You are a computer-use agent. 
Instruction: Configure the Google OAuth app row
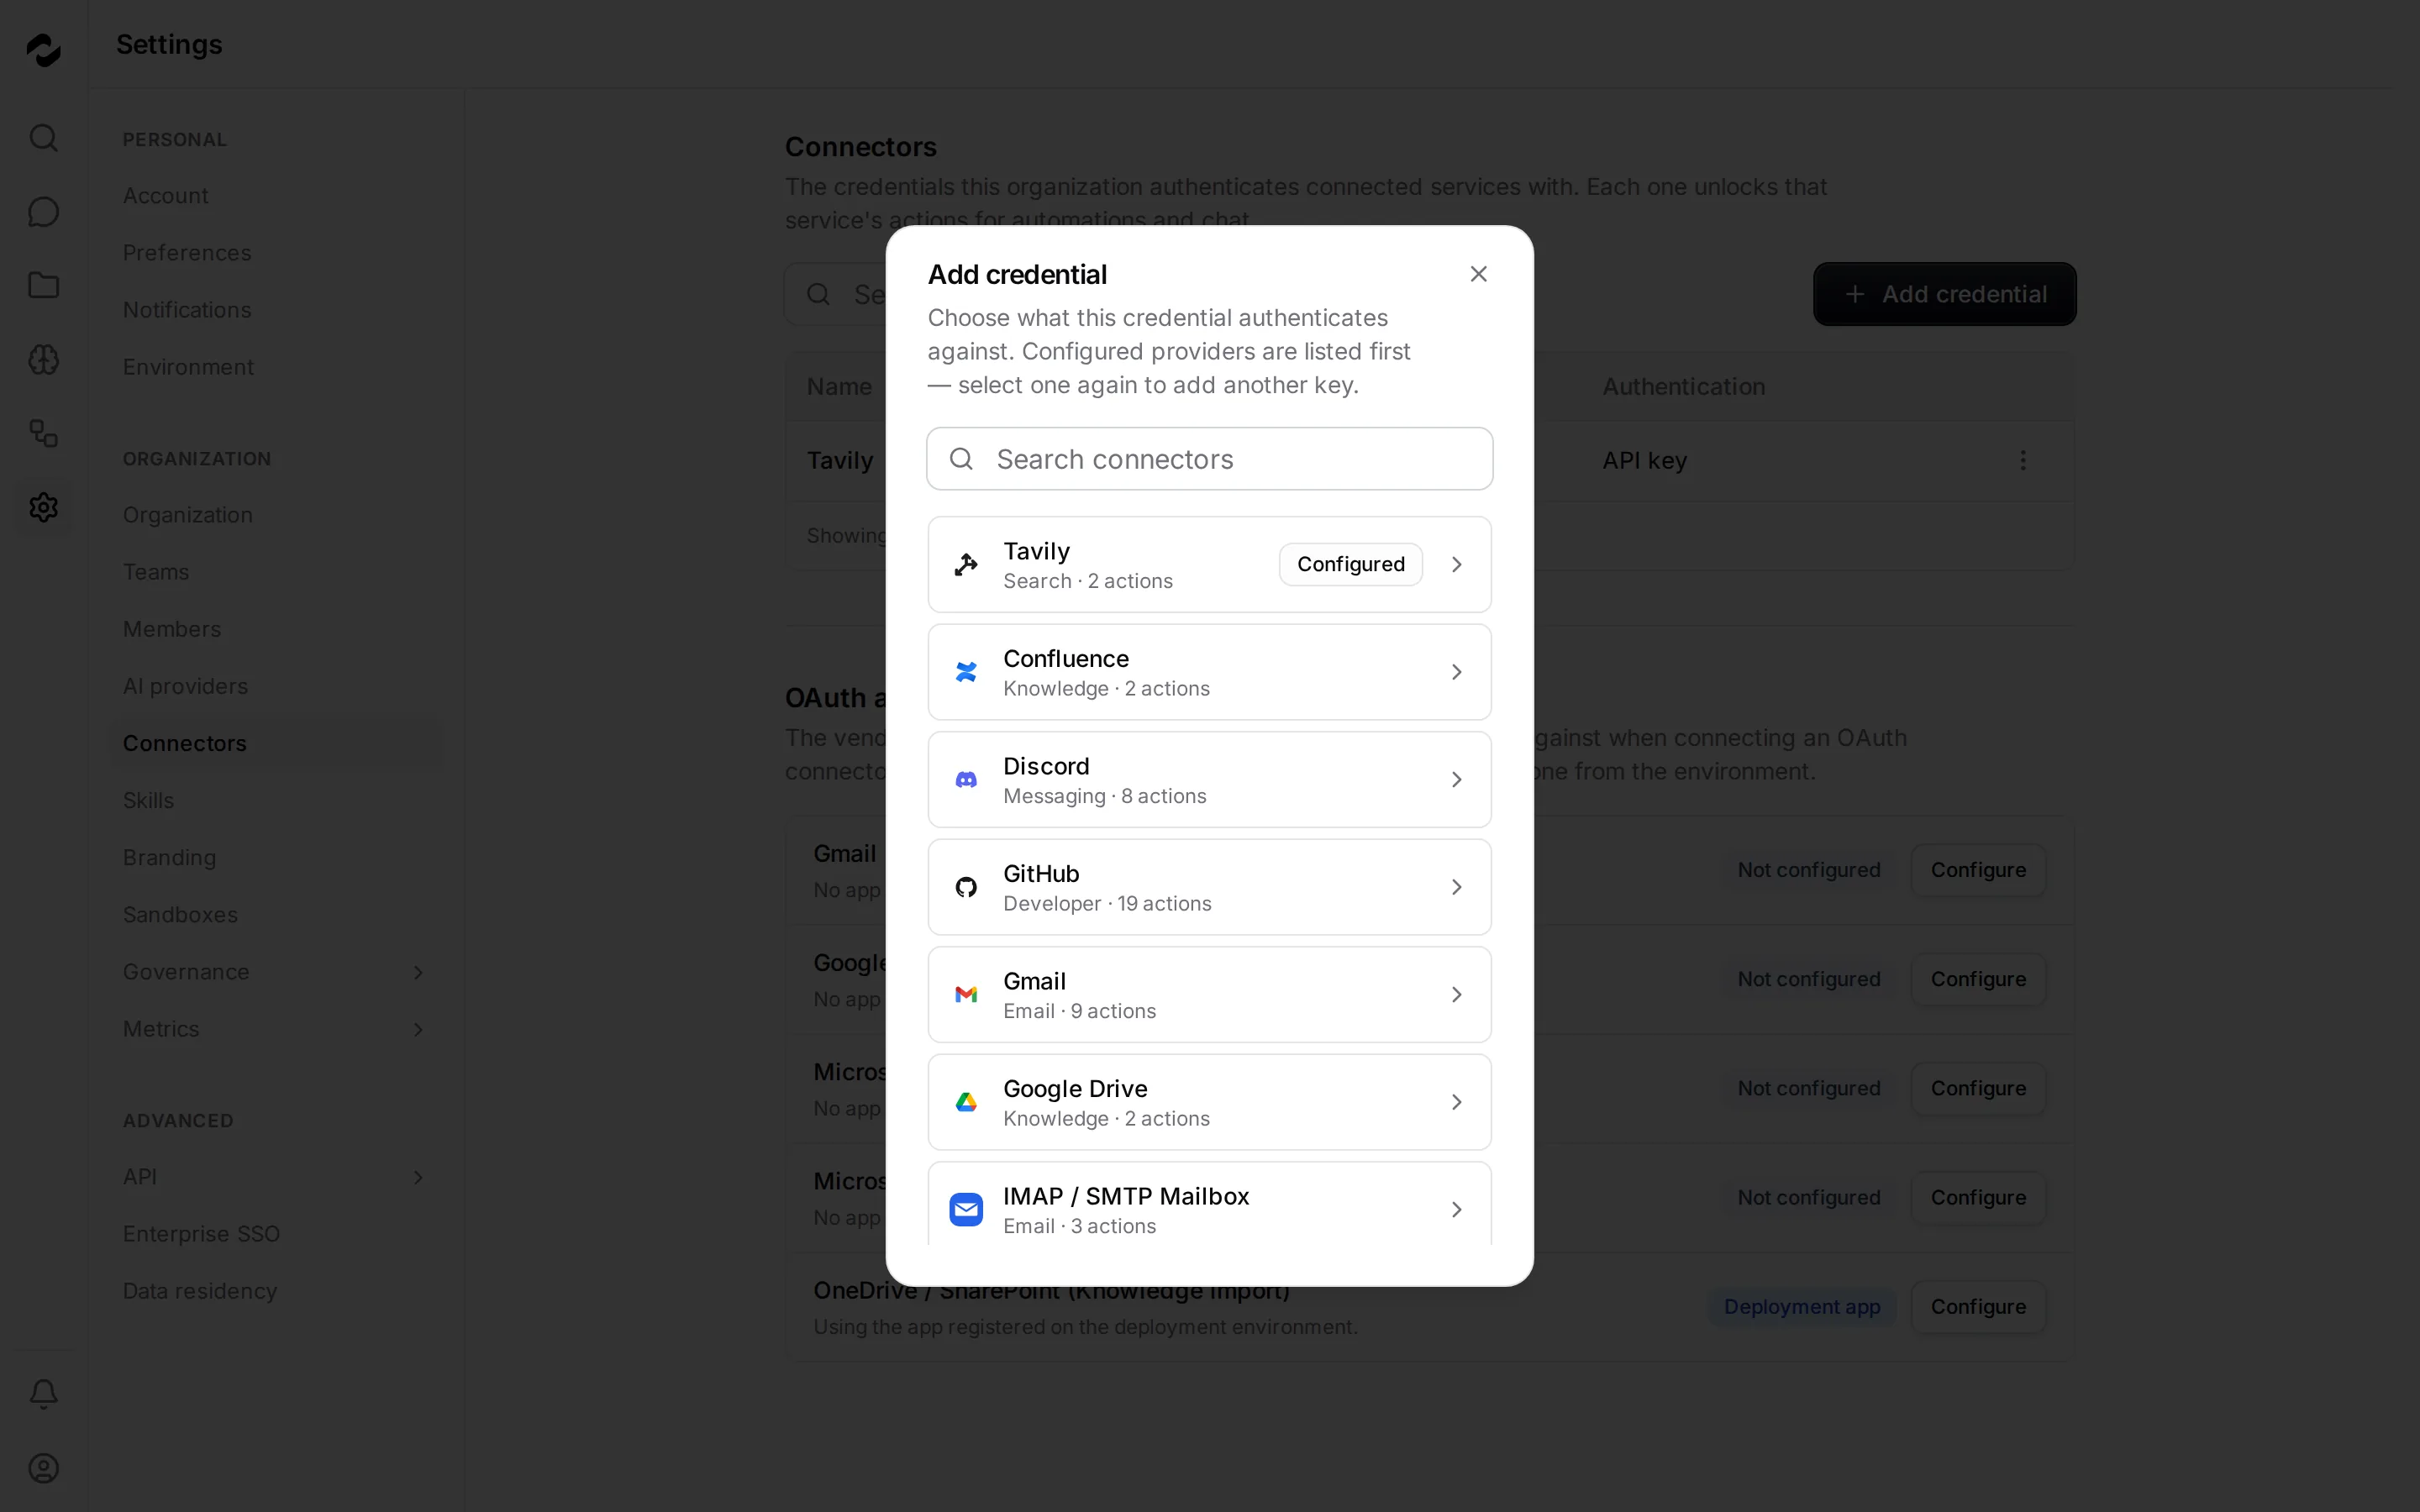click(x=1977, y=979)
